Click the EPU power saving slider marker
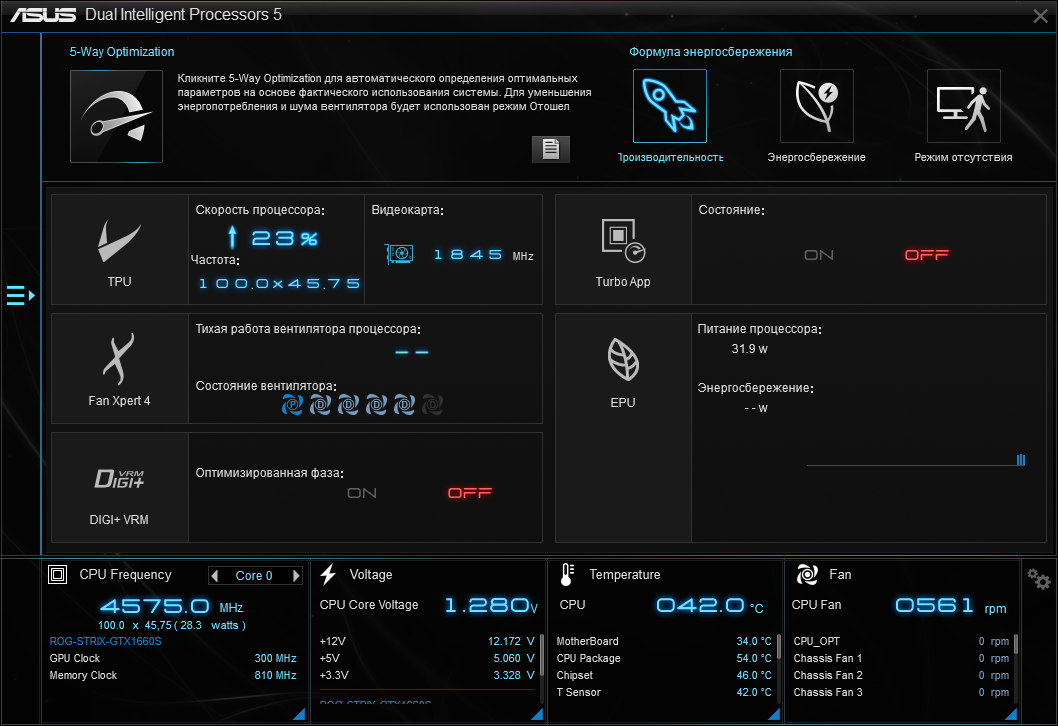 [x=1021, y=459]
